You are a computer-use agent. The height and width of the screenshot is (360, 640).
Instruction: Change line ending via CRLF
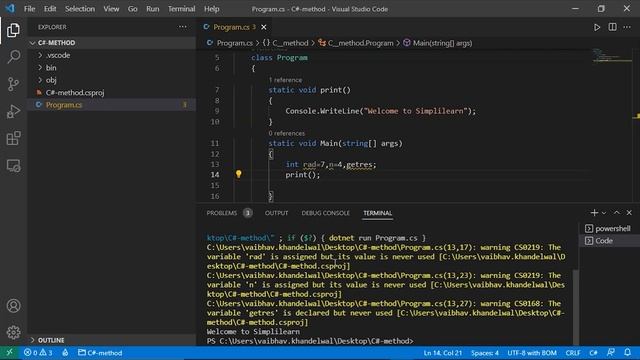pyautogui.click(x=573, y=353)
